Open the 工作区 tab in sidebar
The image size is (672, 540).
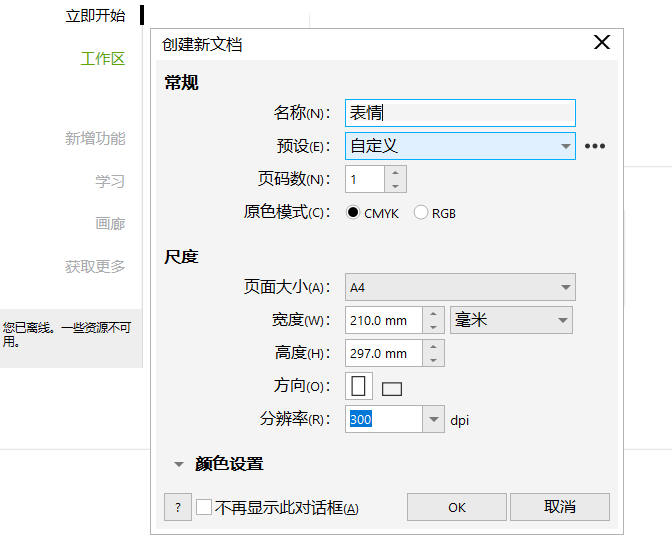[x=102, y=59]
